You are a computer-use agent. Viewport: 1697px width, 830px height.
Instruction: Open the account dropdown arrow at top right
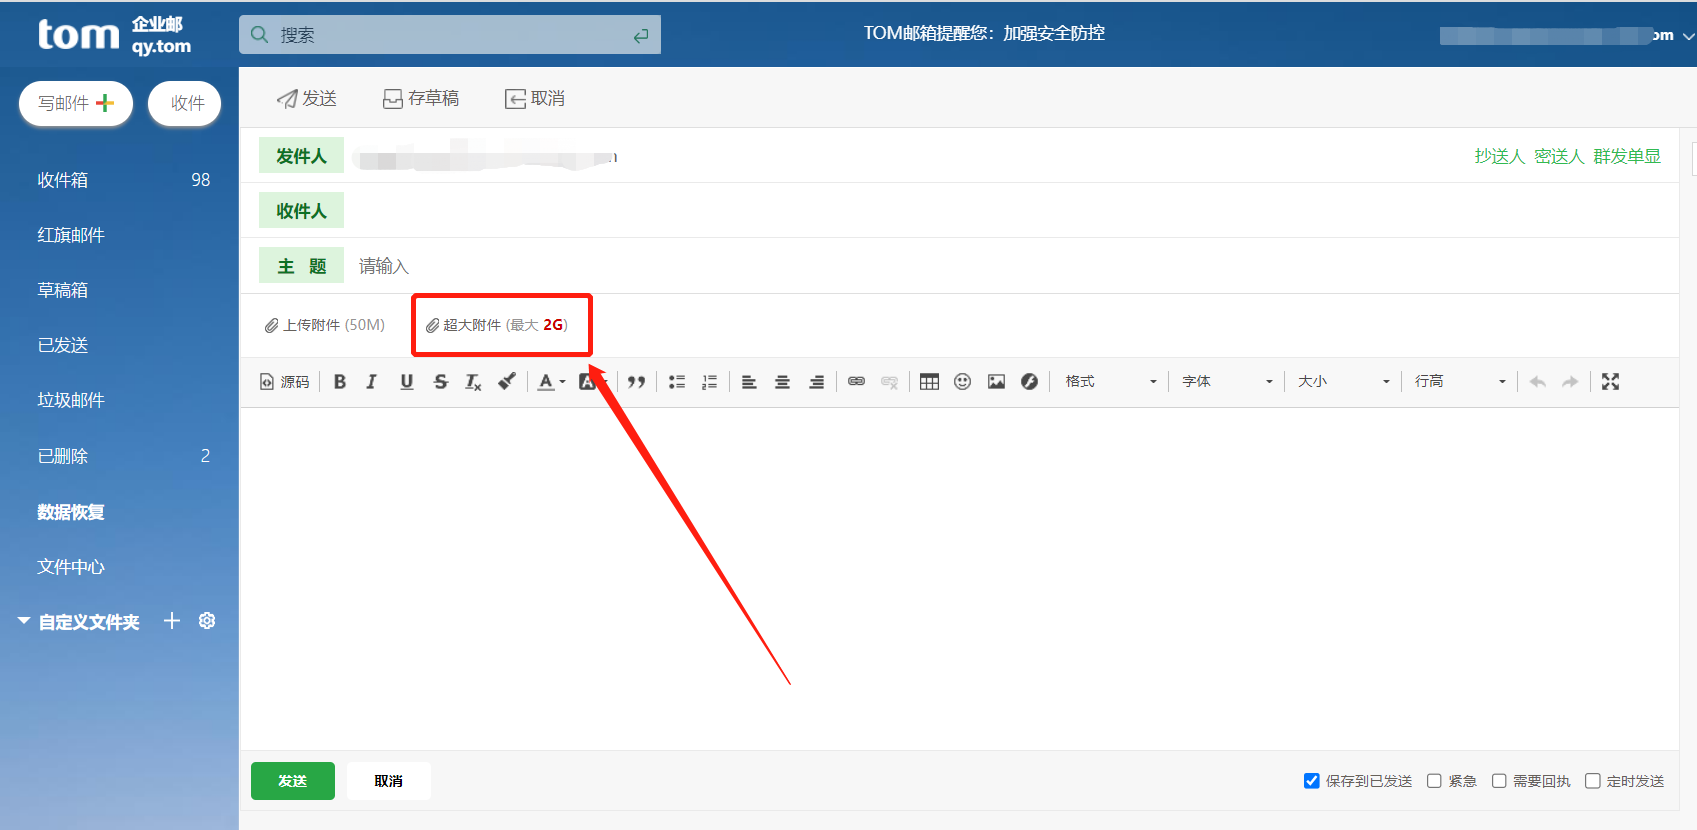pos(1688,36)
